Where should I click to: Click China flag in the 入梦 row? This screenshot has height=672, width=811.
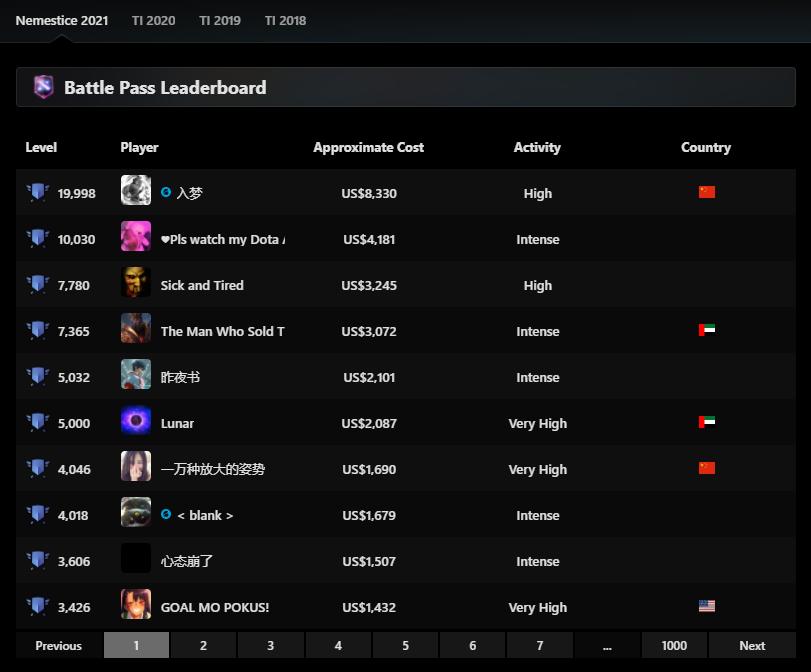pyautogui.click(x=707, y=192)
